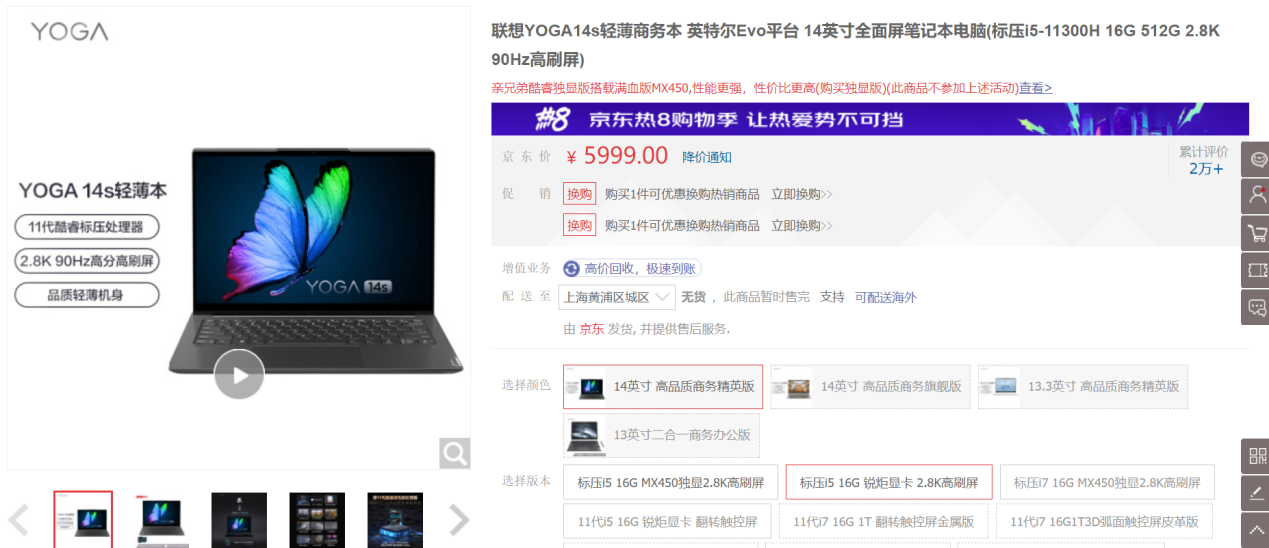Open the shopping cart icon in sidebar

point(1256,233)
